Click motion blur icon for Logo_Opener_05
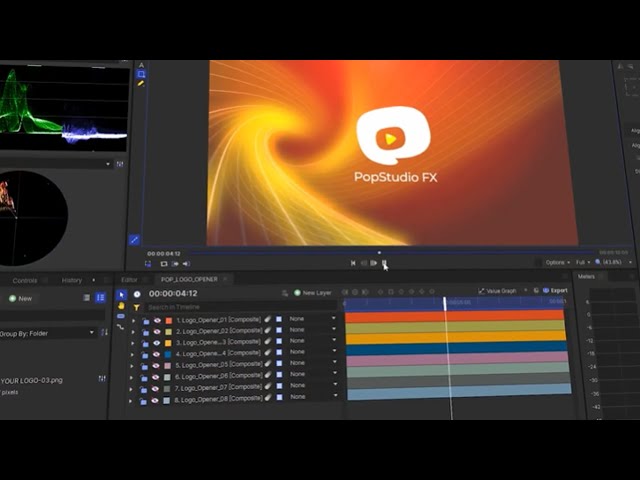640x480 pixels. (x=268, y=364)
